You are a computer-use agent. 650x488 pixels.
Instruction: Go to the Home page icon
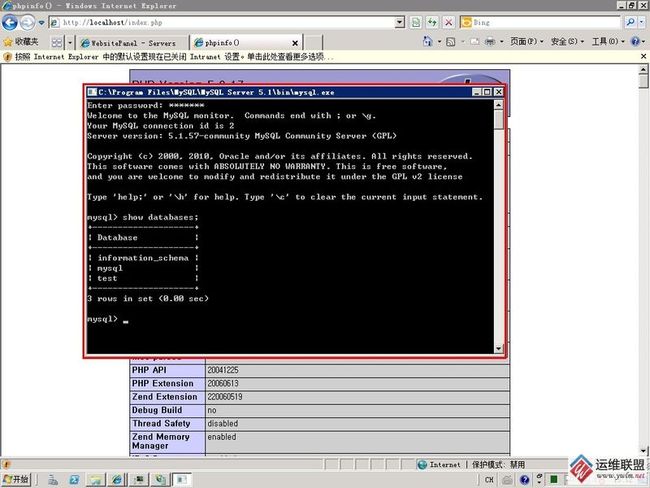[427, 41]
